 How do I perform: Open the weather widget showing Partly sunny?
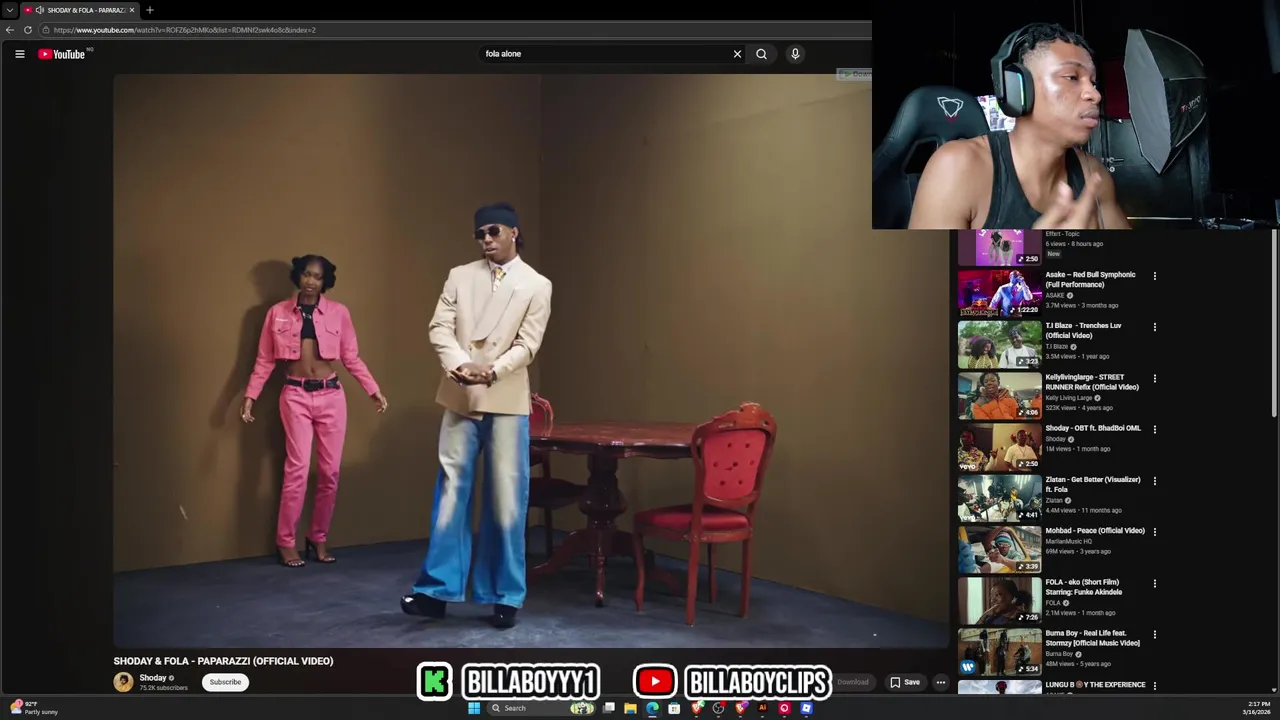tap(33, 708)
